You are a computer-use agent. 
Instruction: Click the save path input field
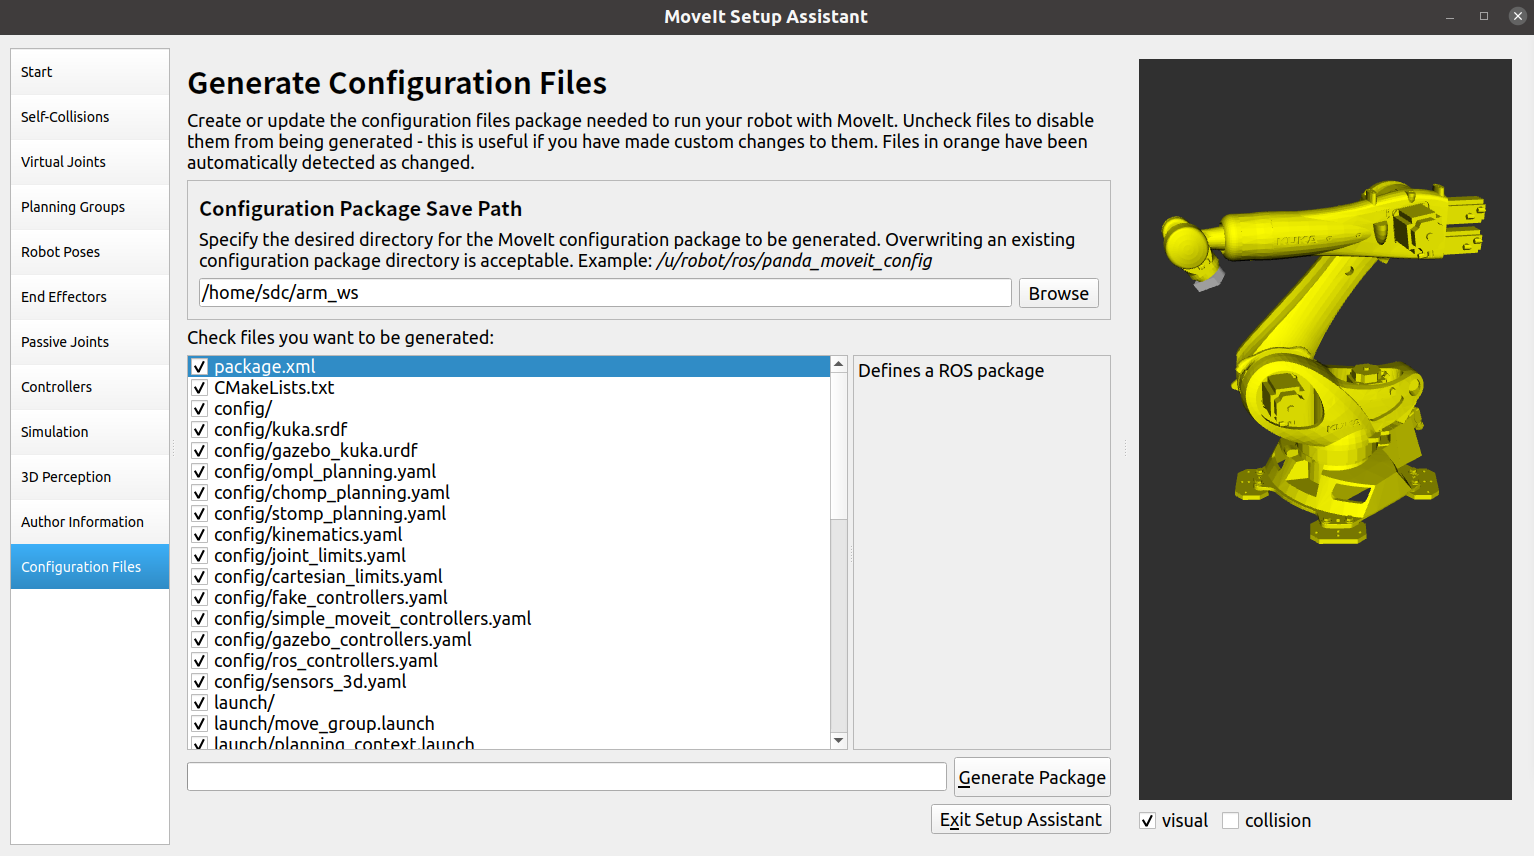[x=605, y=293]
